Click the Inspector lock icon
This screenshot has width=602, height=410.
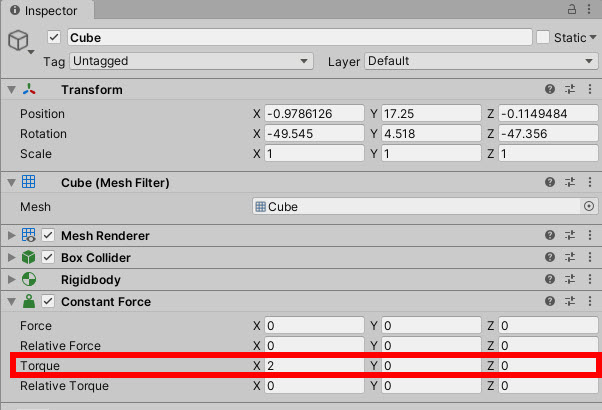(572, 9)
